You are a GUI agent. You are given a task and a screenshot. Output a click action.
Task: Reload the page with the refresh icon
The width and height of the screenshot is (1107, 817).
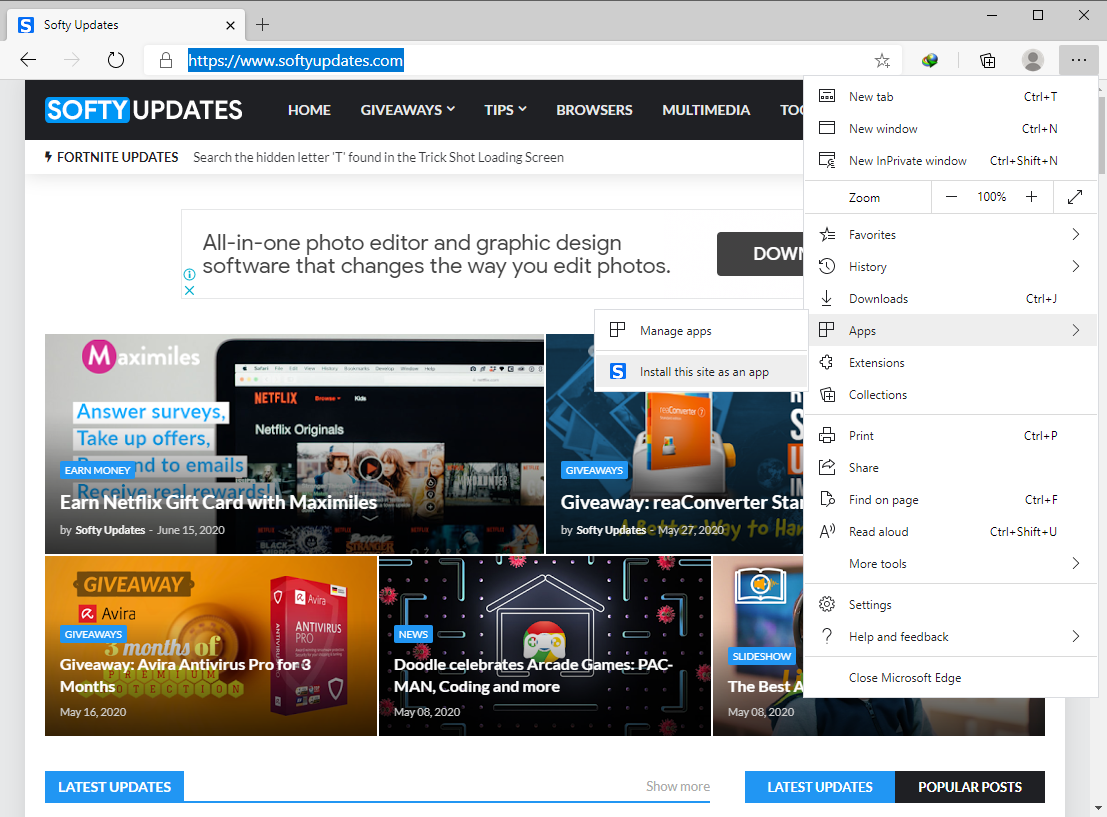pos(116,60)
